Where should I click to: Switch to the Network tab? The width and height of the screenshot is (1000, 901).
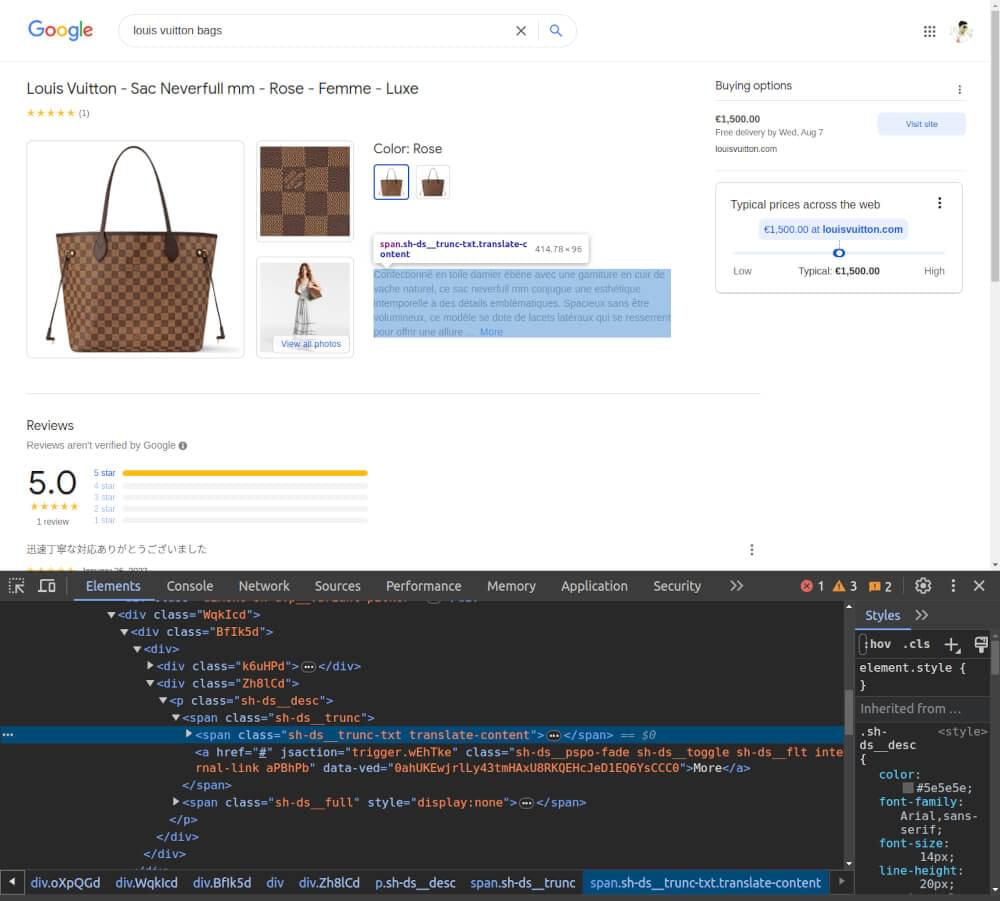(264, 586)
